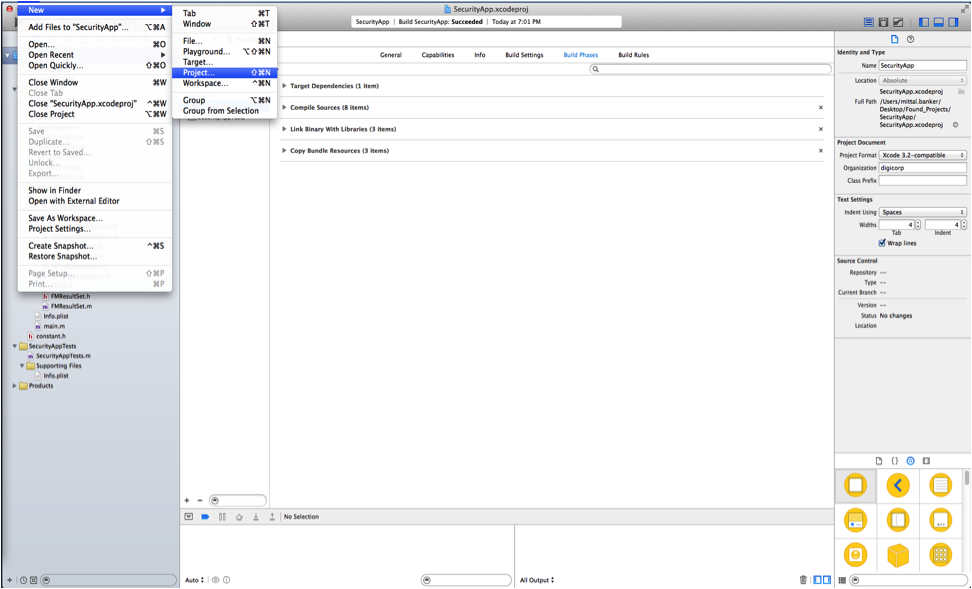Select the Collection View Controller library object
The width and height of the screenshot is (972, 589).
coord(940,554)
